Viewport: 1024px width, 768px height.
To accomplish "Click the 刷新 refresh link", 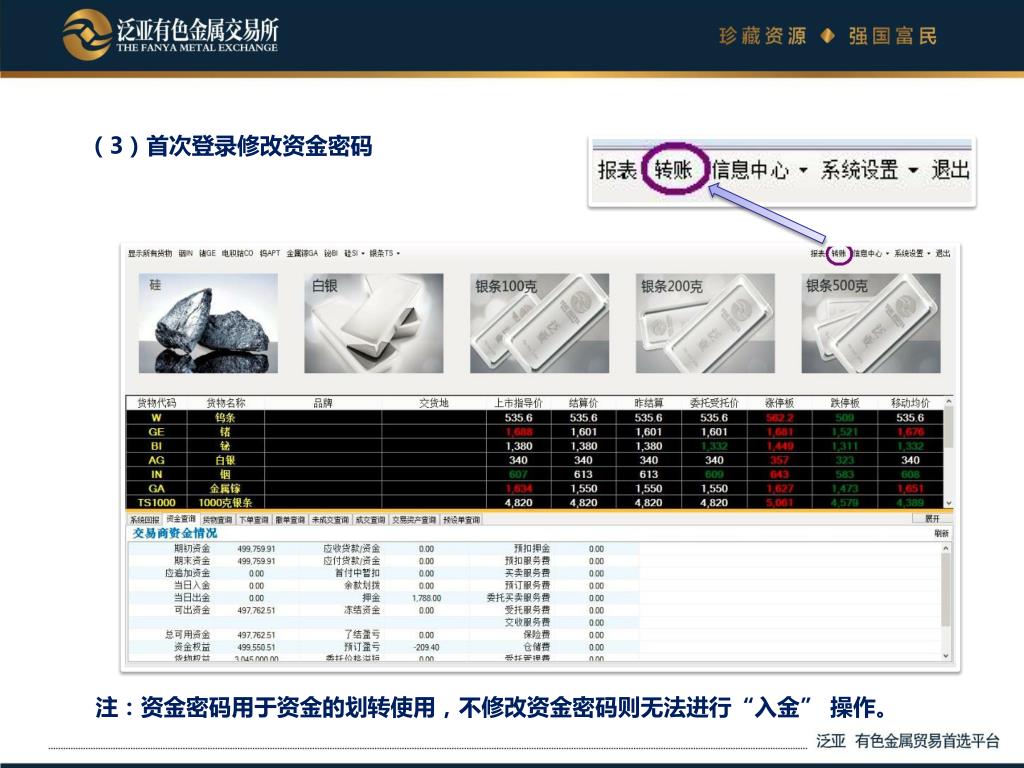I will point(941,534).
